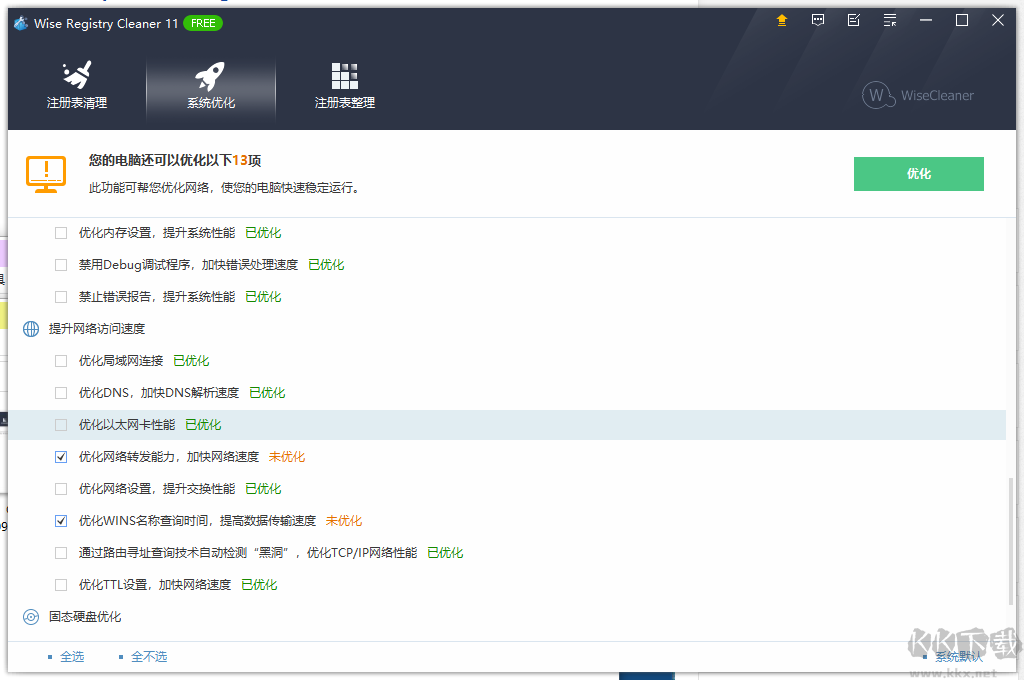Open the upgrade arrow icon in titlebar
Screen dimensions: 1024x680
[781, 19]
